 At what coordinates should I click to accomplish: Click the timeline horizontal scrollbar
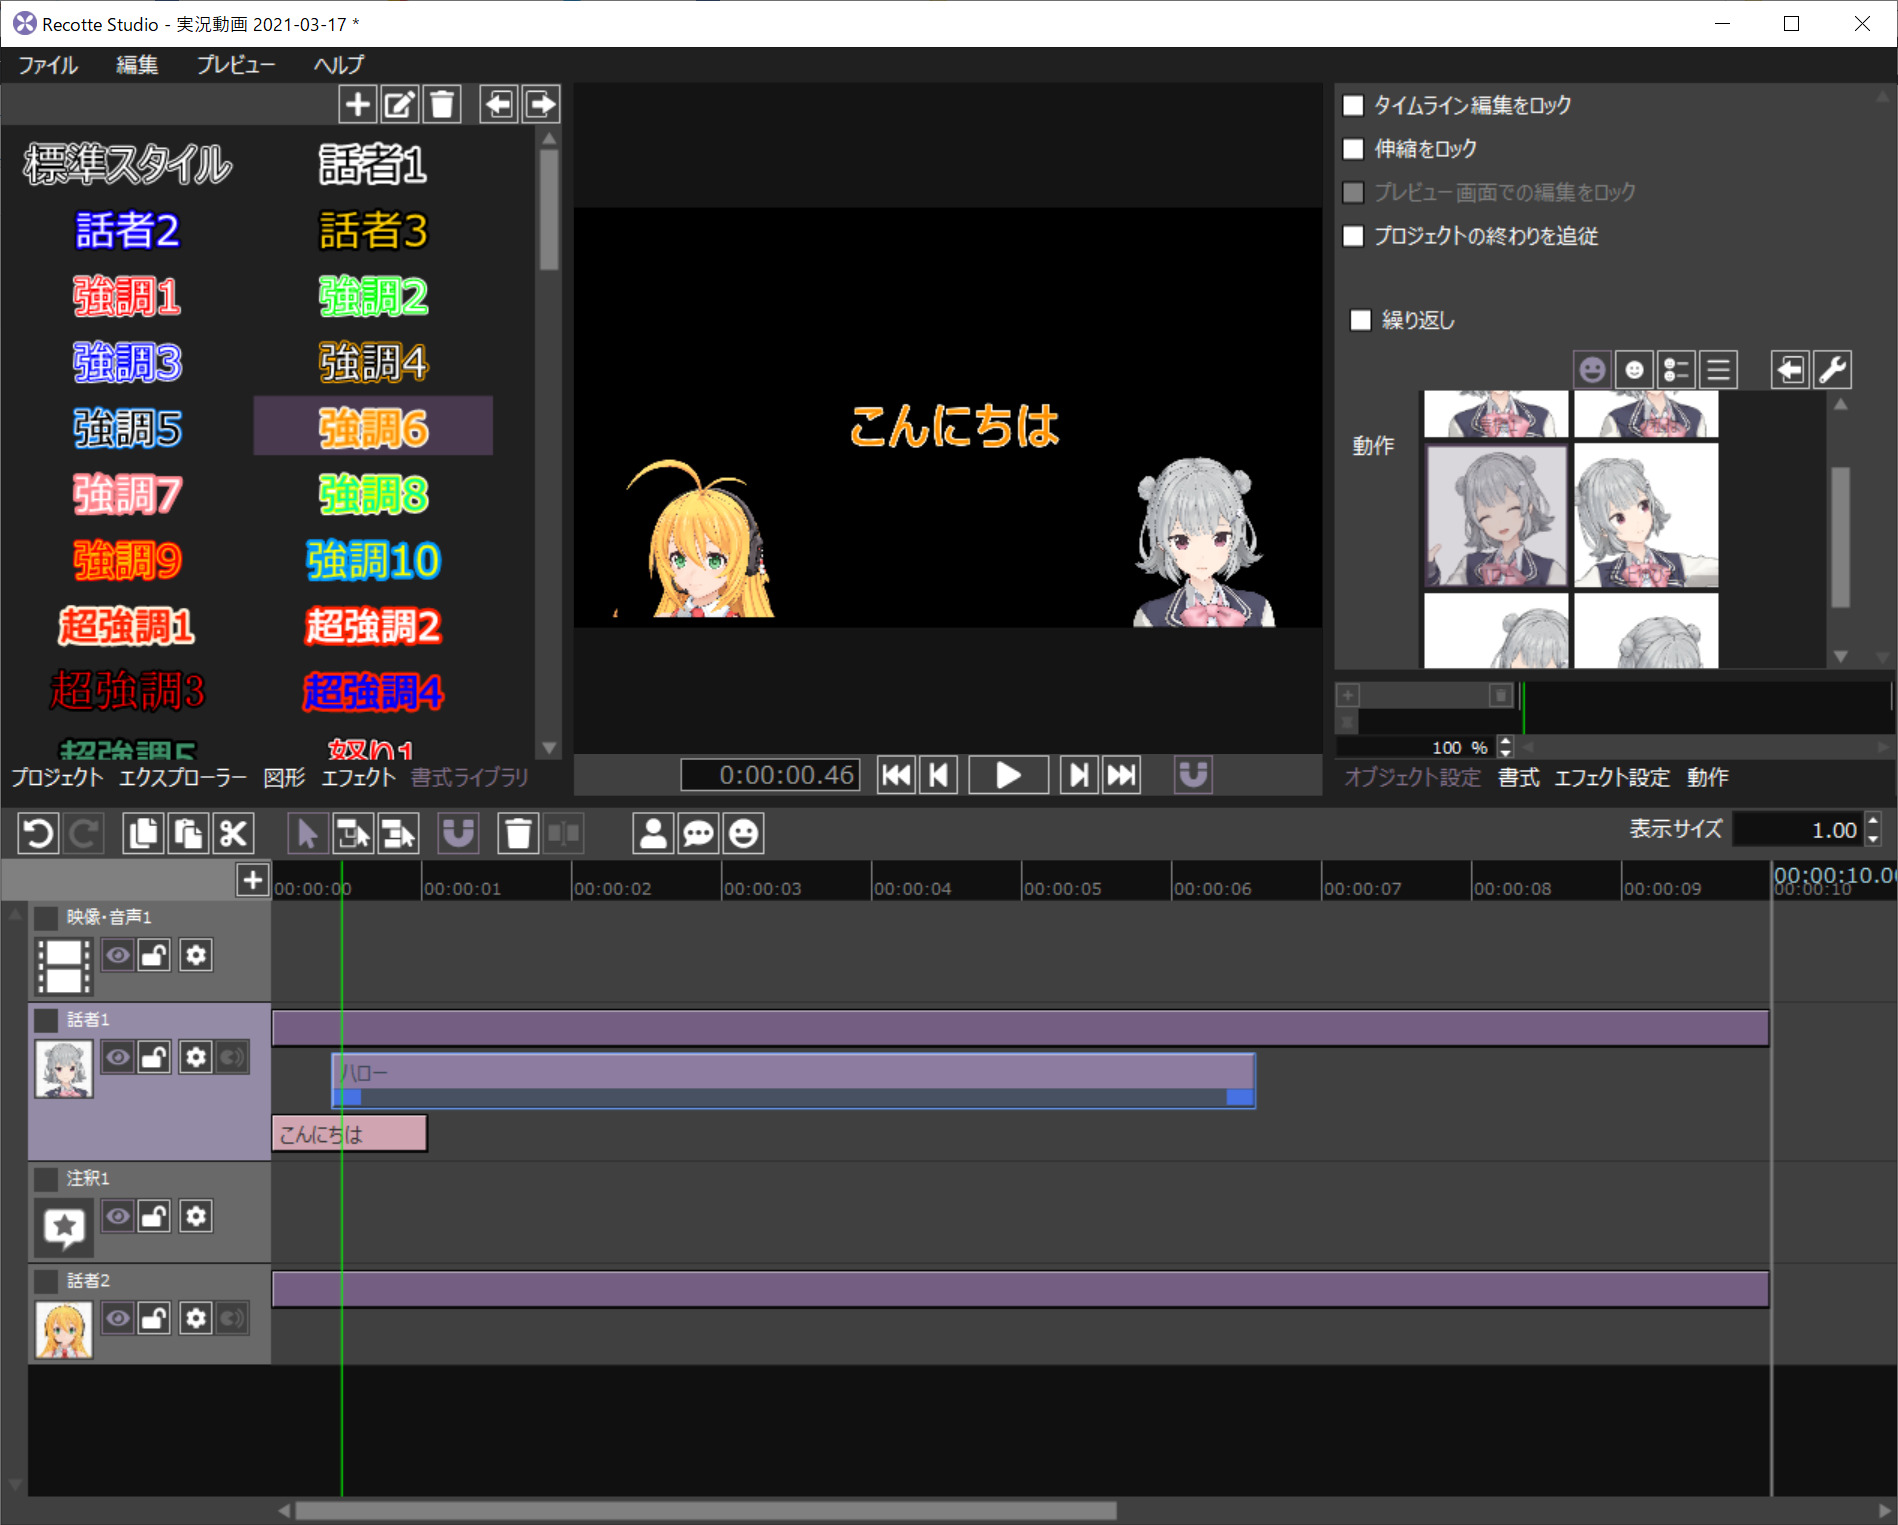point(705,1510)
